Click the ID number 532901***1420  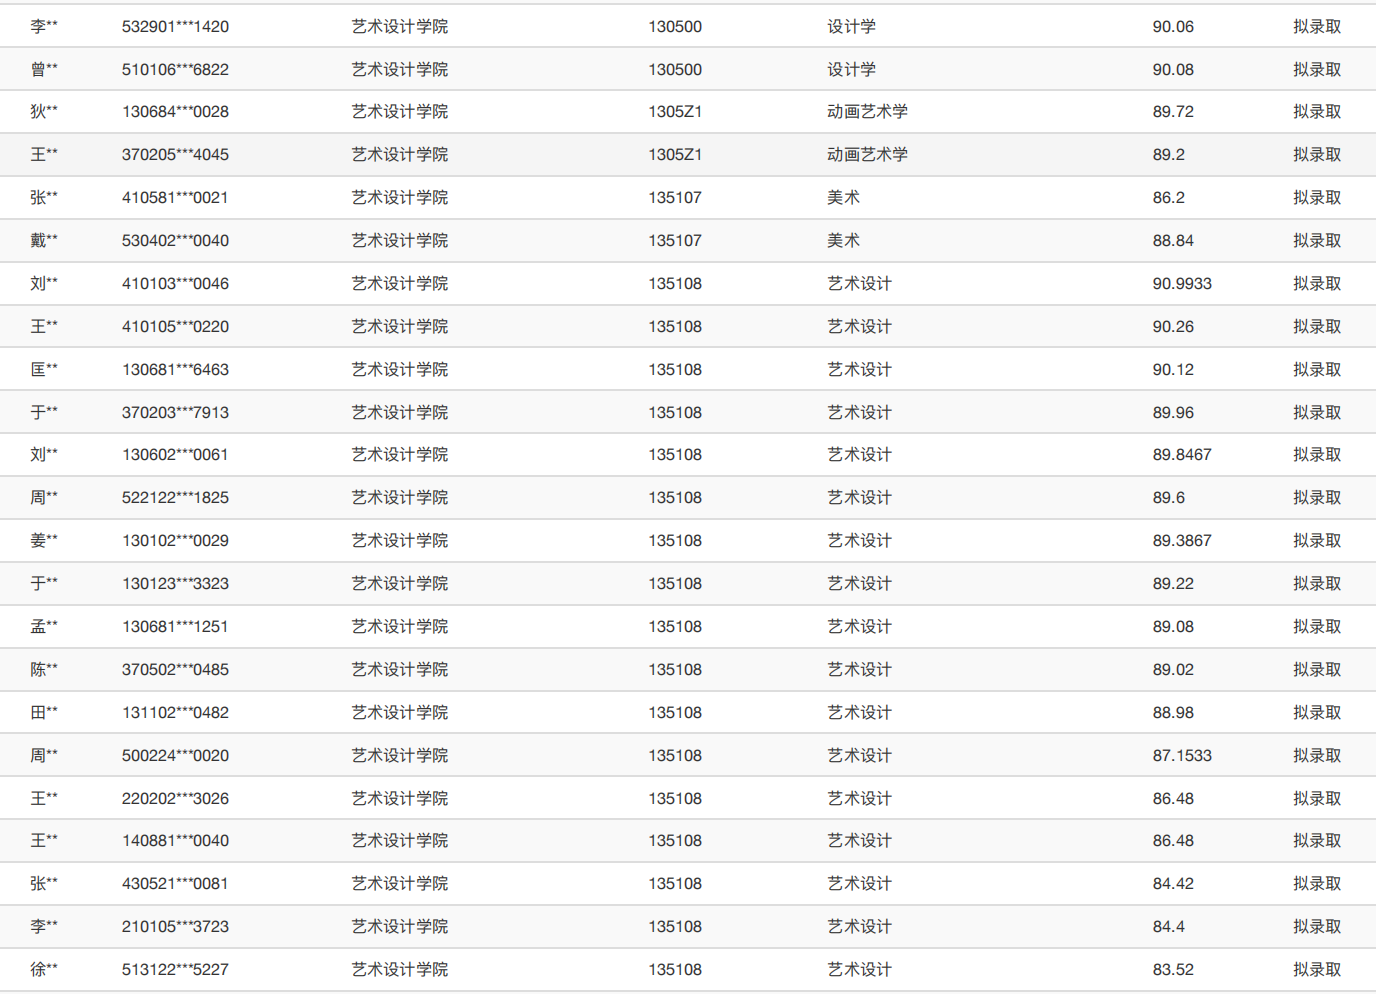175,27
